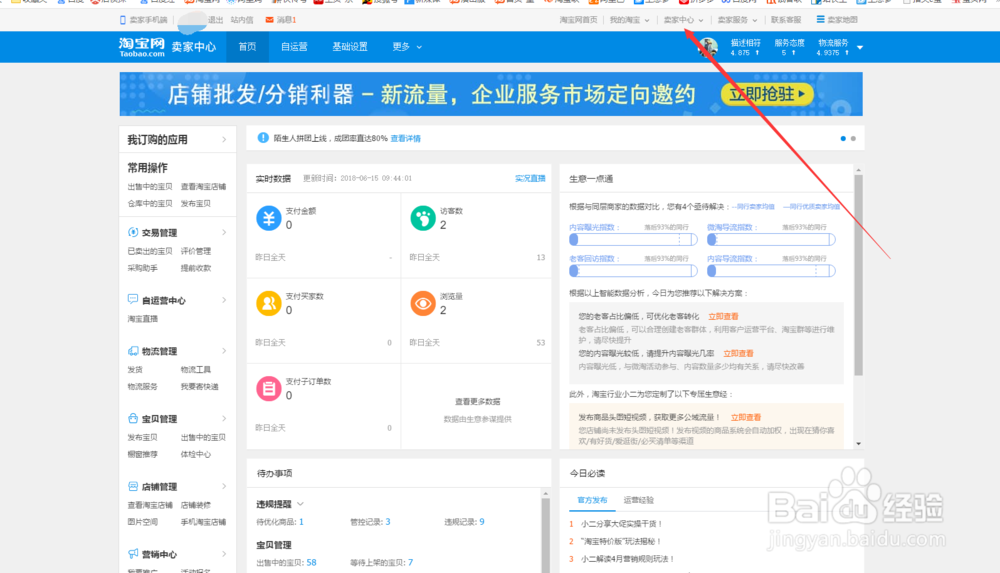Click the 访客数 footprint icon
Image resolution: width=1000 pixels, height=573 pixels.
tap(423, 218)
